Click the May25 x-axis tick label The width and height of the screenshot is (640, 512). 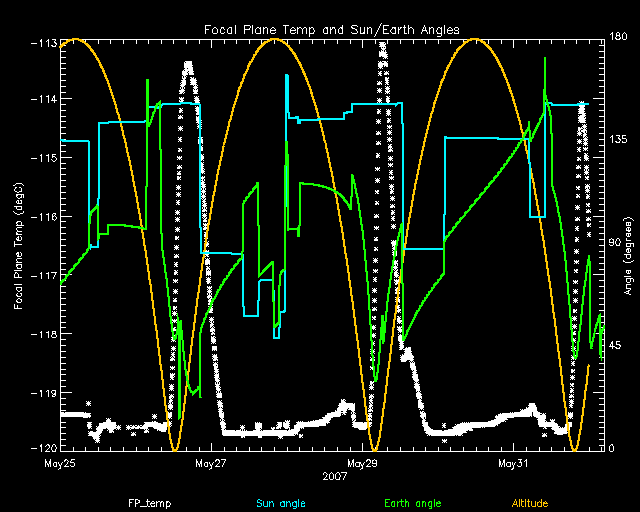tap(60, 464)
